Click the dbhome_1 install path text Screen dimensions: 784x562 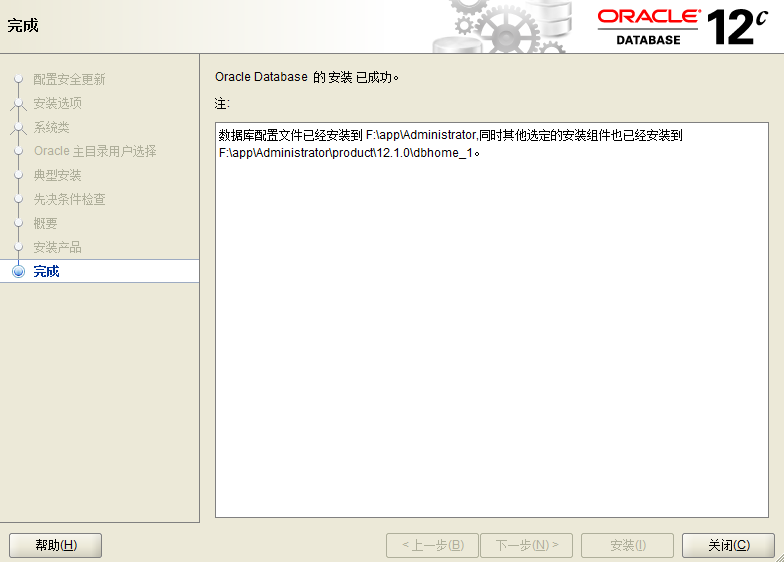(350, 153)
